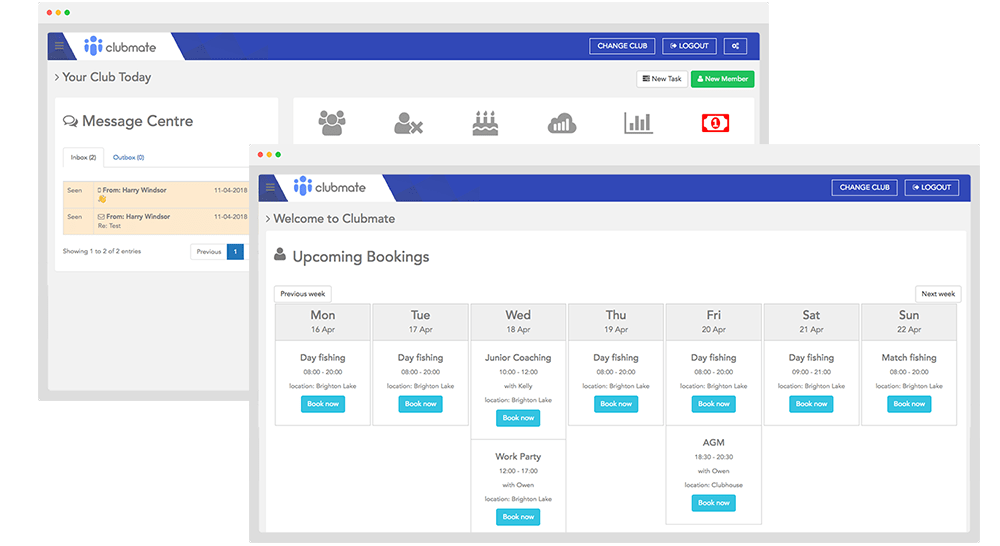This screenshot has width=1000, height=546.
Task: Go to Previous week bookings
Action: [x=302, y=294]
